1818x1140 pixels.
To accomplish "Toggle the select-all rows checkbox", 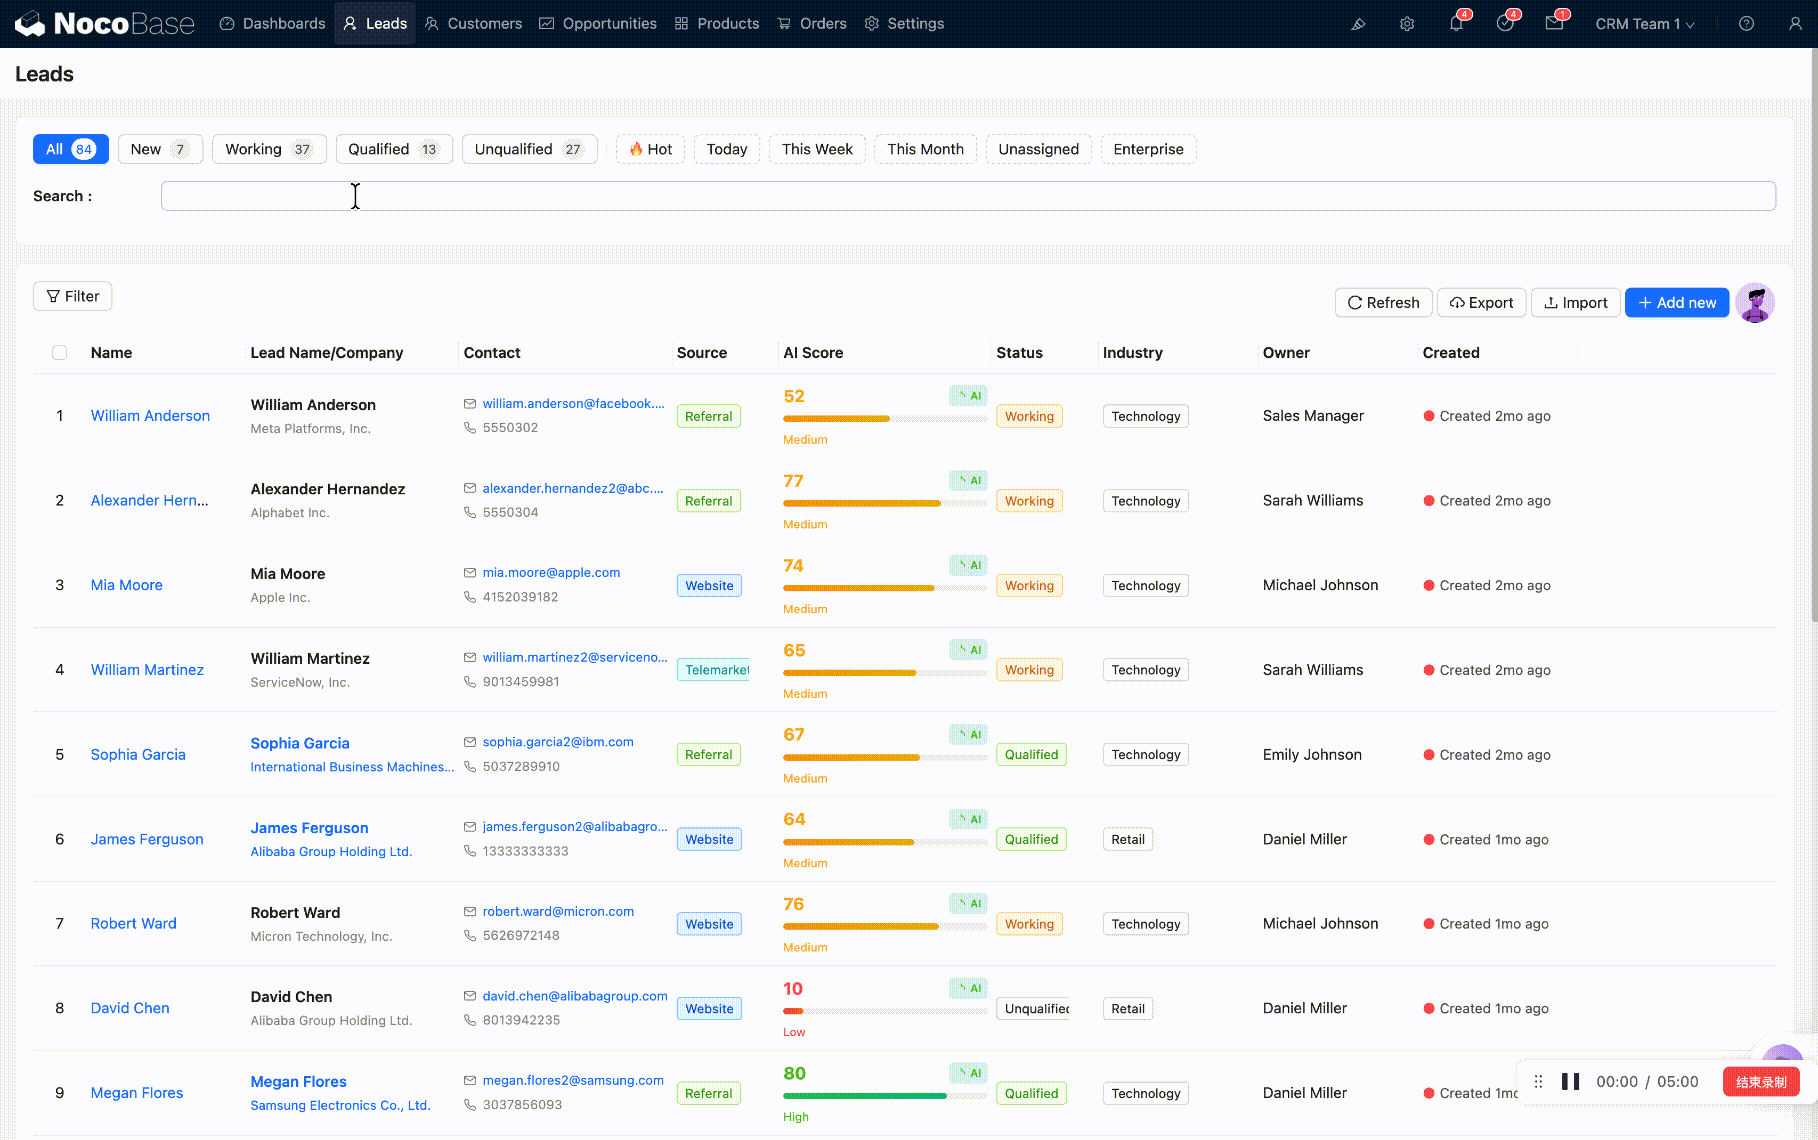I will pyautogui.click(x=60, y=353).
